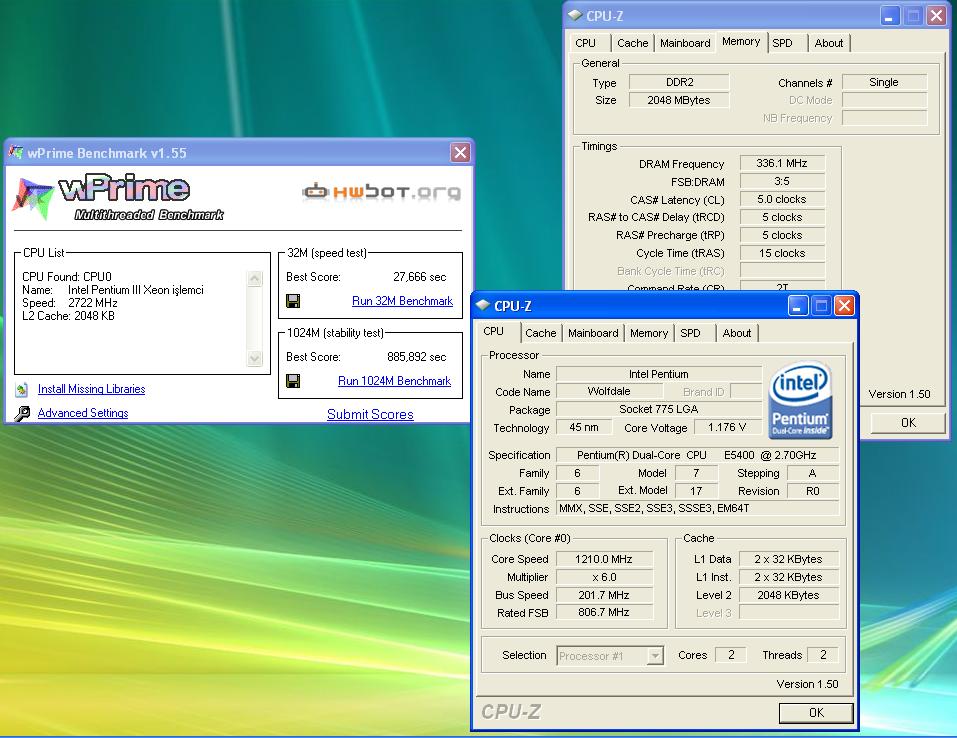Open Mainboard tab in front CPU-Z
The width and height of the screenshot is (957, 738).
tap(593, 333)
